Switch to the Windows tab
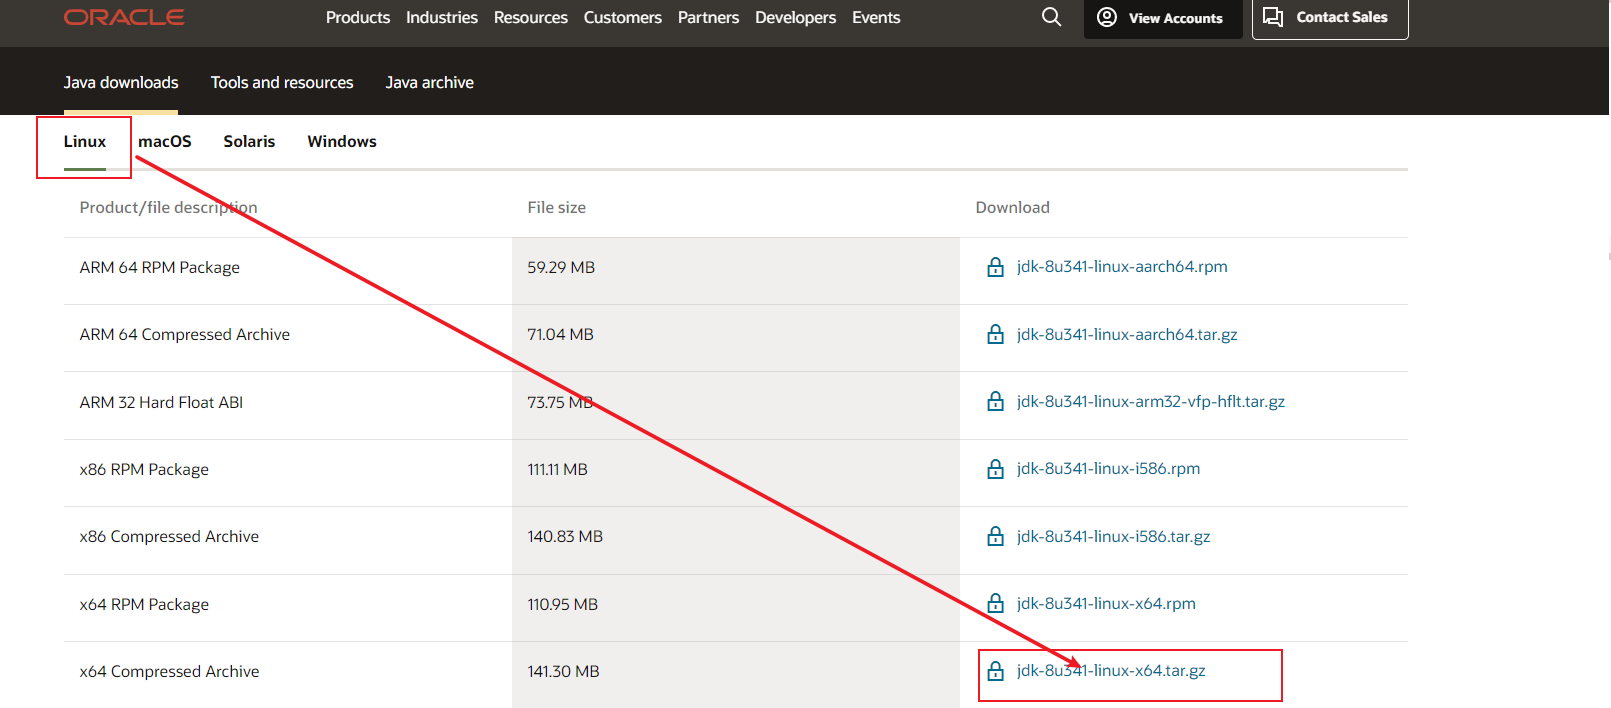 point(342,141)
